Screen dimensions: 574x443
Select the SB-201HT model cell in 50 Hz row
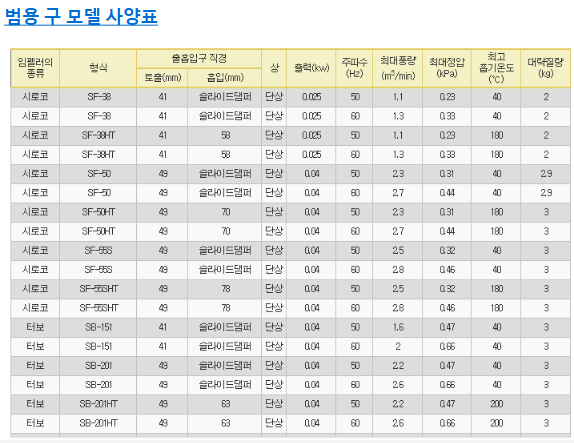(98, 404)
